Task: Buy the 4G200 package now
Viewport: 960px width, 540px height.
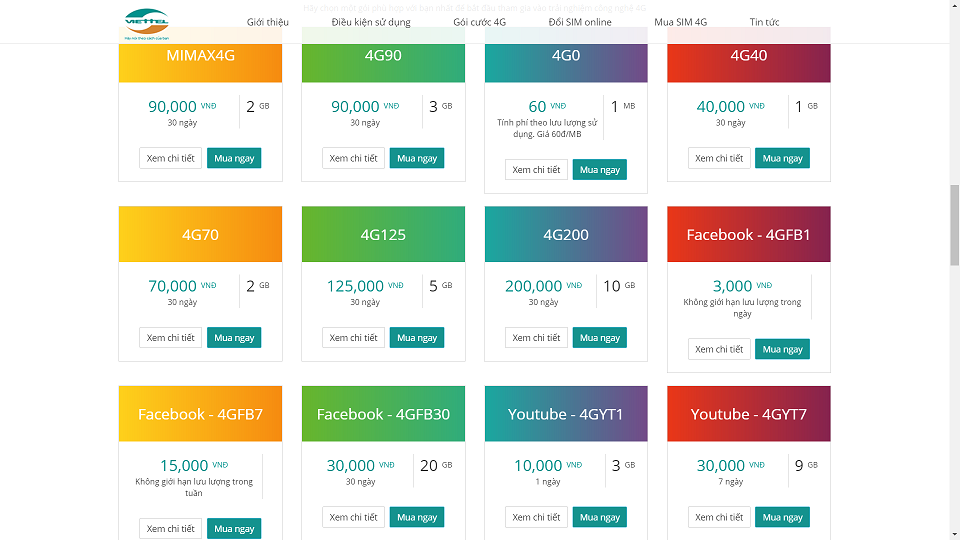Action: click(600, 338)
